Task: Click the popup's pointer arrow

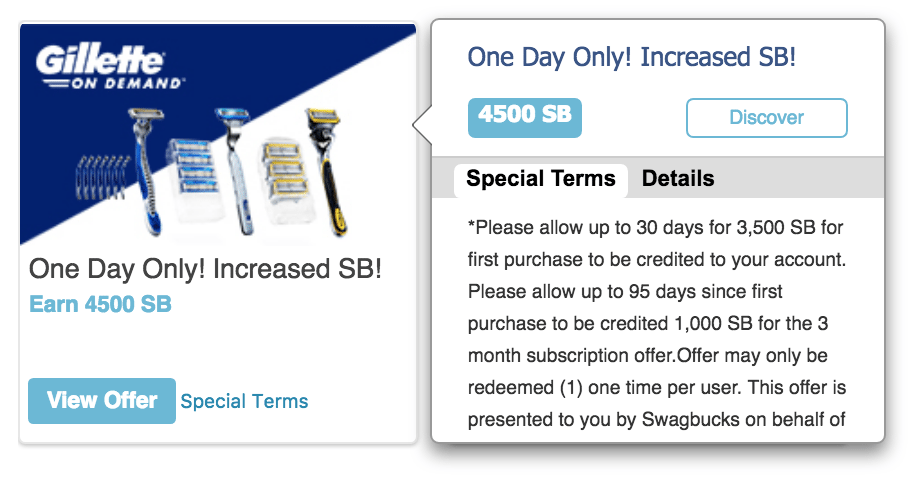Action: click(421, 127)
